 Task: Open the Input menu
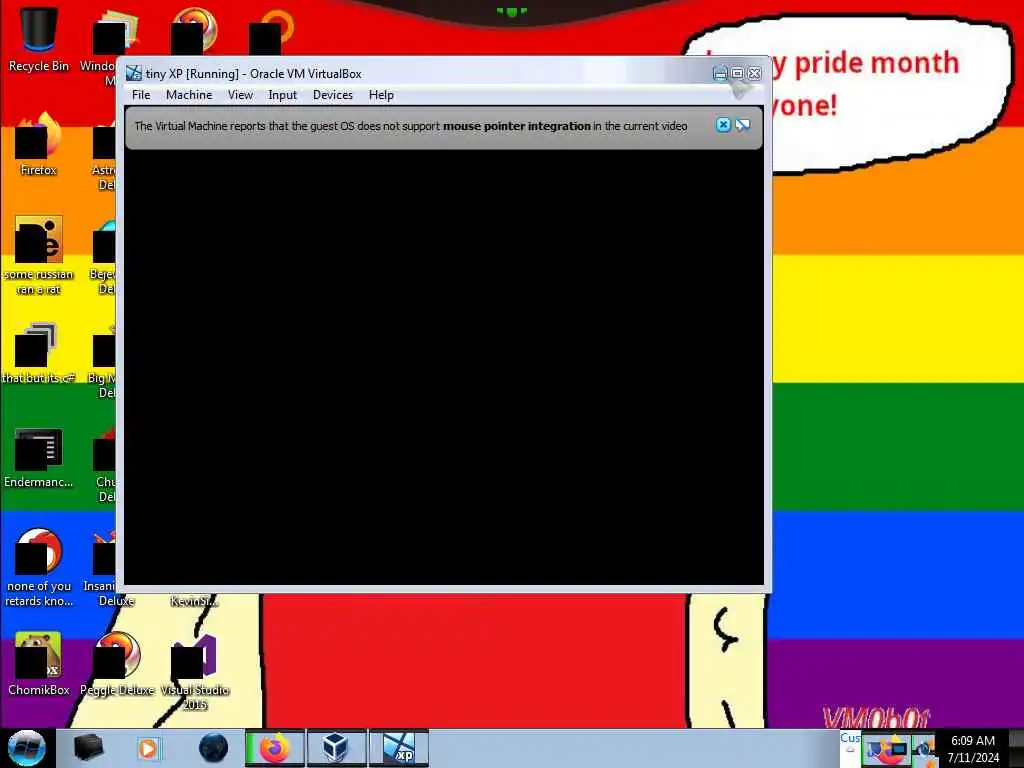tap(282, 95)
